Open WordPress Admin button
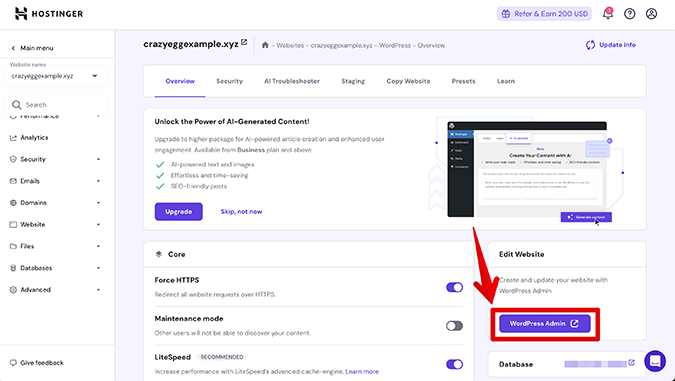 pyautogui.click(x=545, y=324)
